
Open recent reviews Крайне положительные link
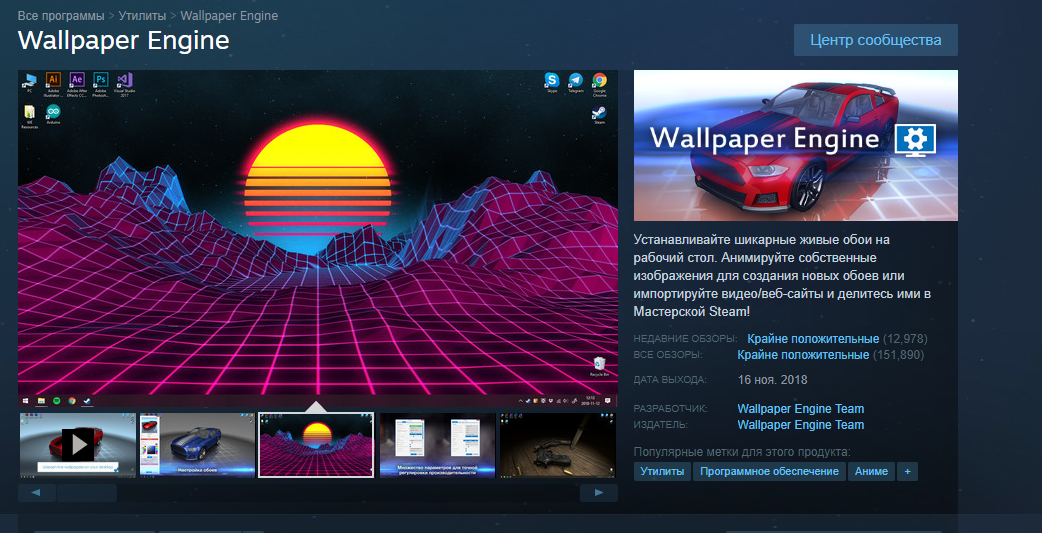813,339
